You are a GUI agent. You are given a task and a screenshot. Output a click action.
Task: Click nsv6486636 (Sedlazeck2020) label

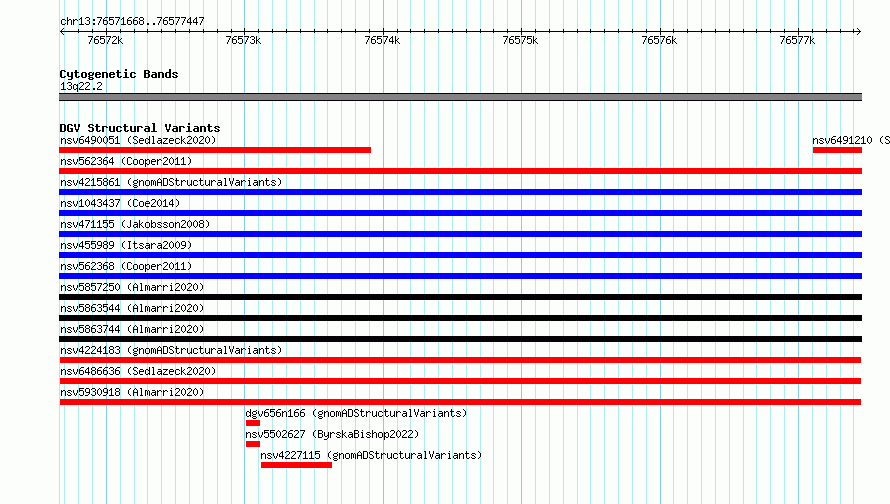138,371
